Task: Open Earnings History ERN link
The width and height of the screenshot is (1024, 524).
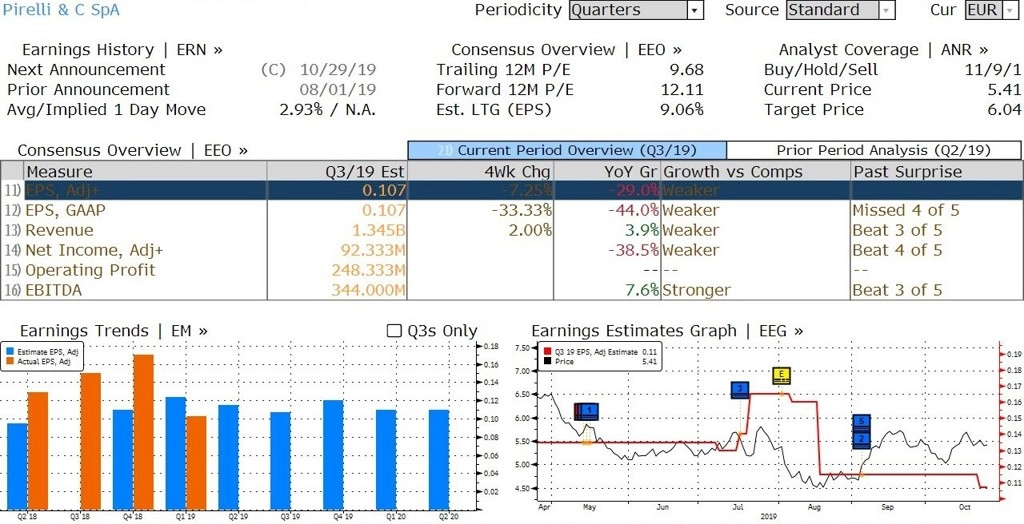Action: coord(122,50)
